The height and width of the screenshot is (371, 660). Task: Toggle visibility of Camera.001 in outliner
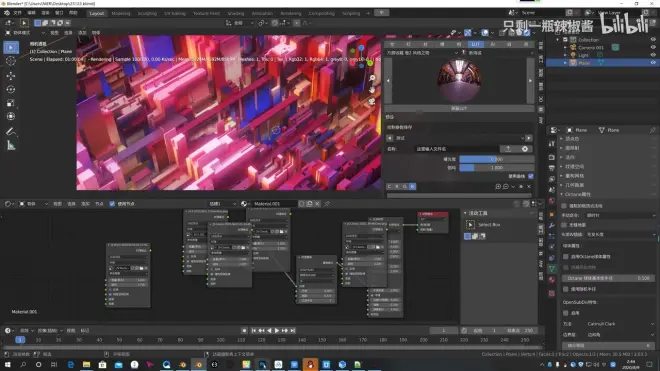point(653,47)
